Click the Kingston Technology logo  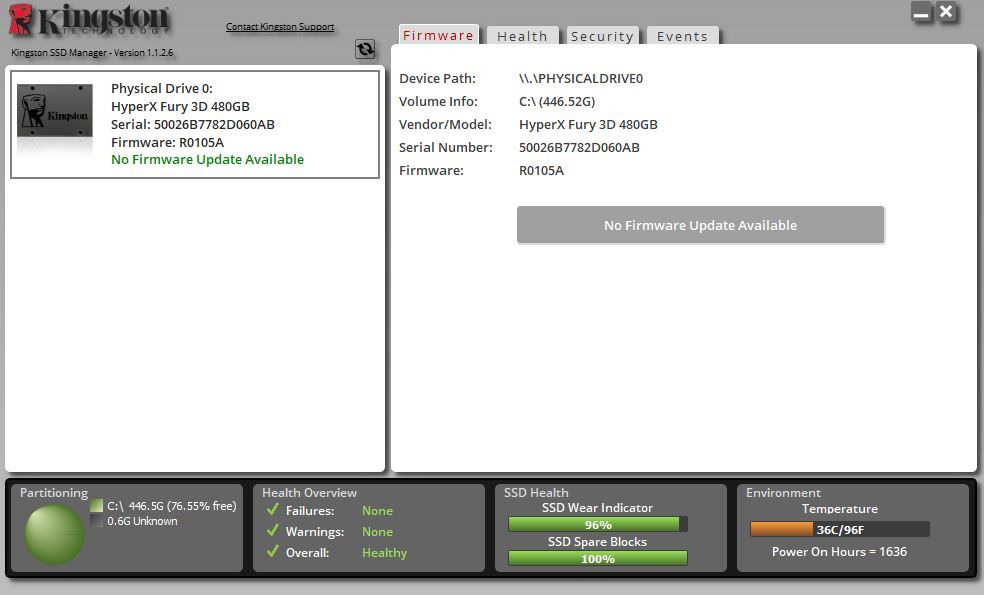coord(89,19)
